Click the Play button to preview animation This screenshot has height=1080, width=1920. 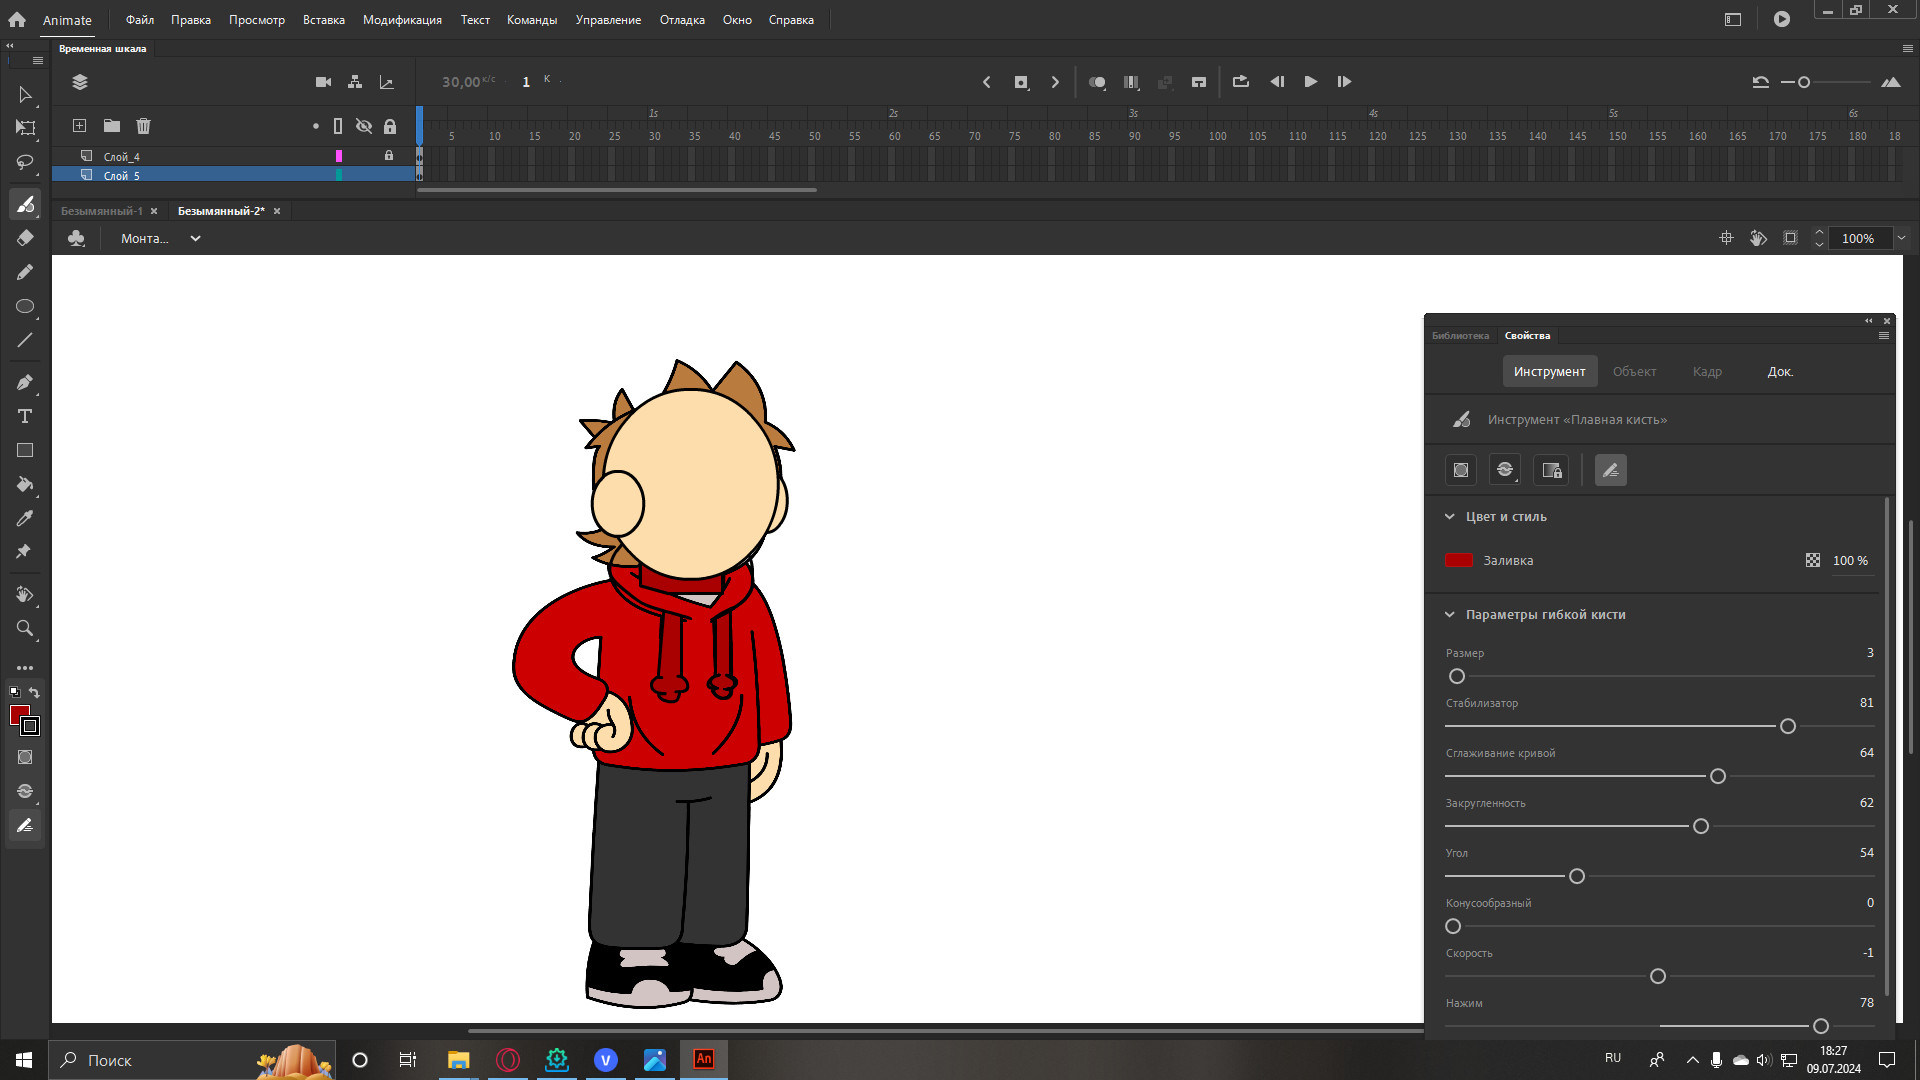1310,82
